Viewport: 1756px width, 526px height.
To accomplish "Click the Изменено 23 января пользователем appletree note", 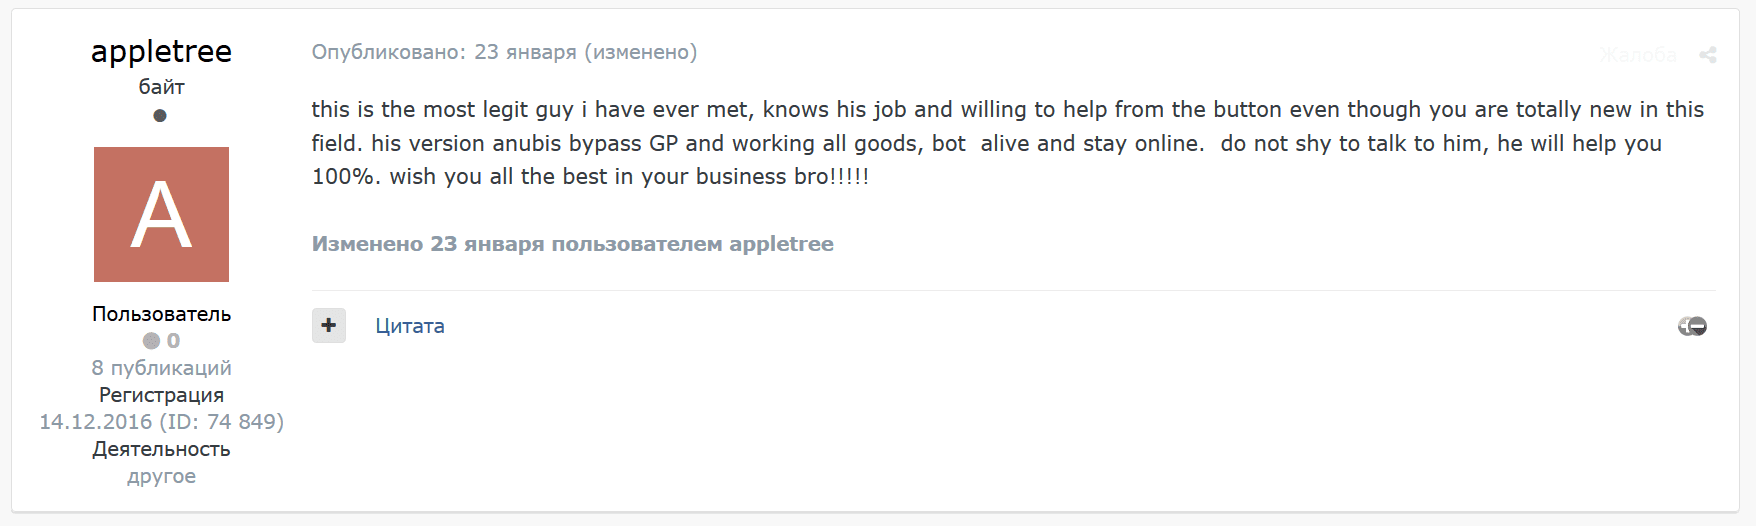I will pyautogui.click(x=572, y=244).
